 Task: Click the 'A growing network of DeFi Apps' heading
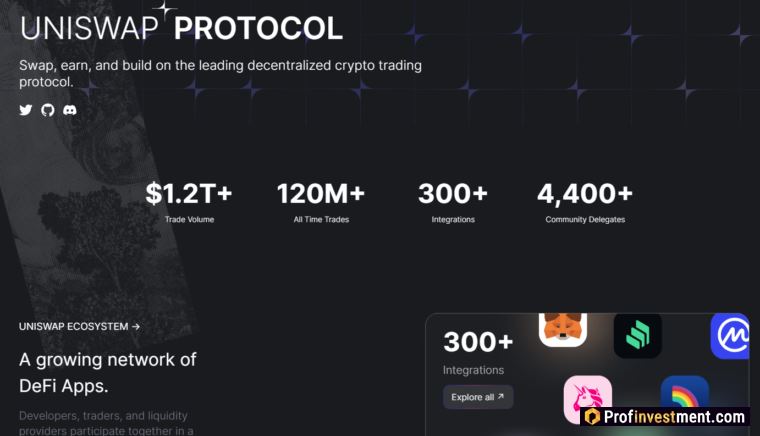pyautogui.click(x=108, y=373)
